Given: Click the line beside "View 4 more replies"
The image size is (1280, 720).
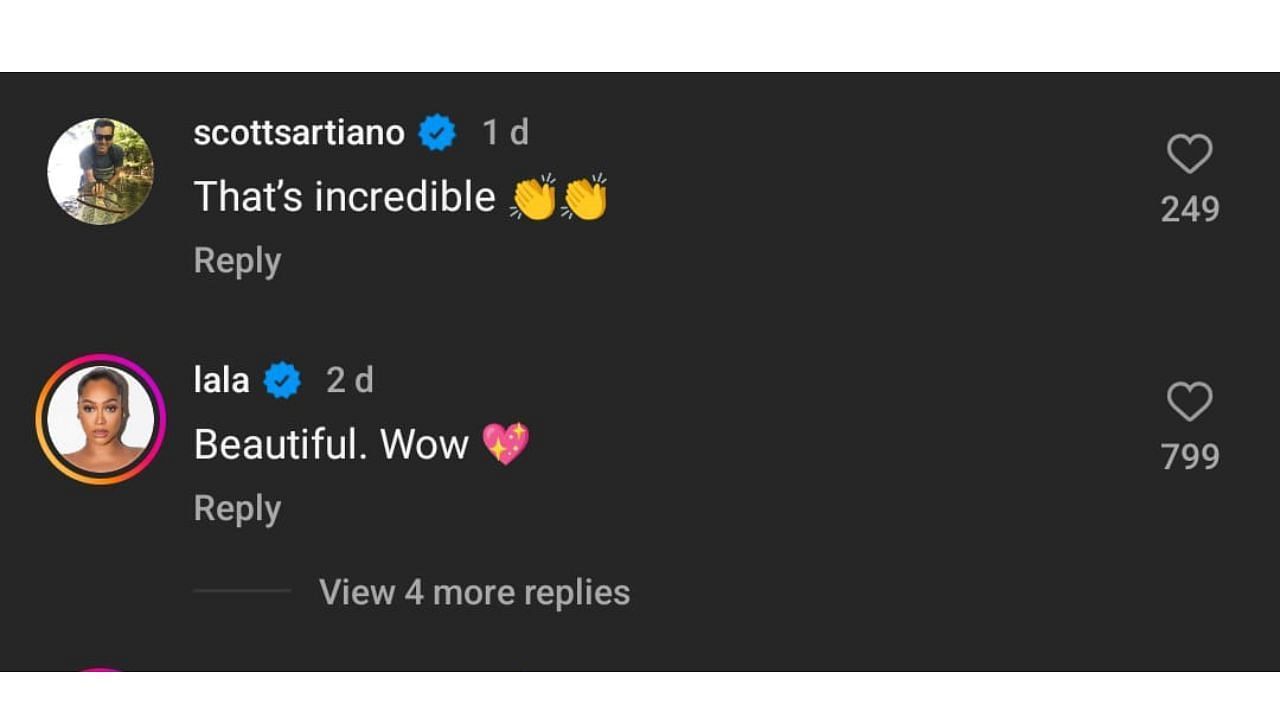Looking at the screenshot, I should pyautogui.click(x=242, y=591).
